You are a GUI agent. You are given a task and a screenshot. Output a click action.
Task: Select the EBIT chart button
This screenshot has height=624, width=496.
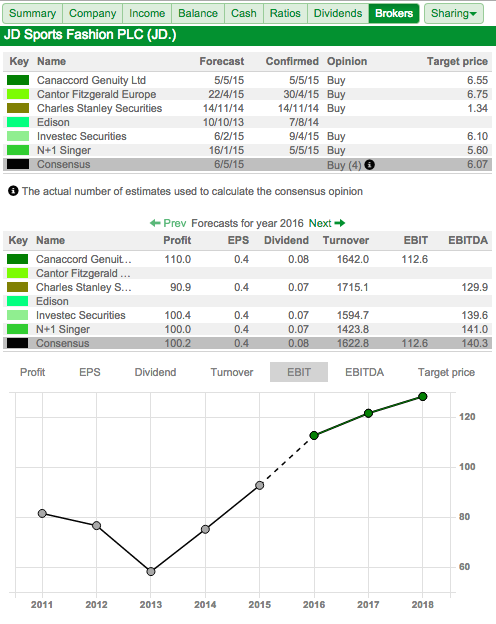(299, 372)
